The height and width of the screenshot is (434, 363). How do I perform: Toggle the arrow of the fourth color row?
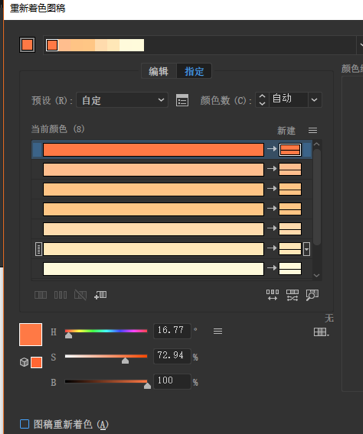[x=272, y=208]
